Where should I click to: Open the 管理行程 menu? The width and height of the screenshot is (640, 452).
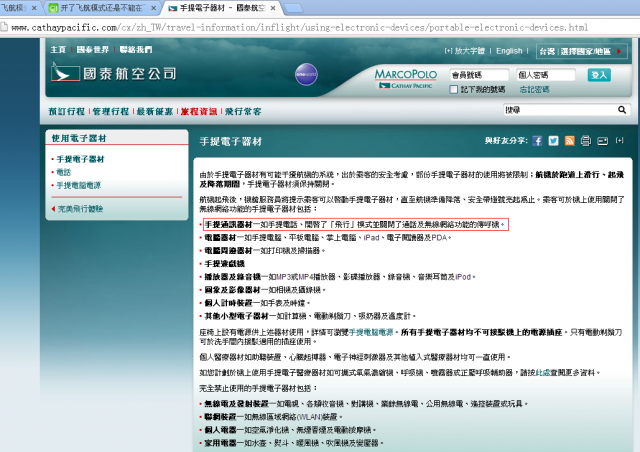pos(111,111)
